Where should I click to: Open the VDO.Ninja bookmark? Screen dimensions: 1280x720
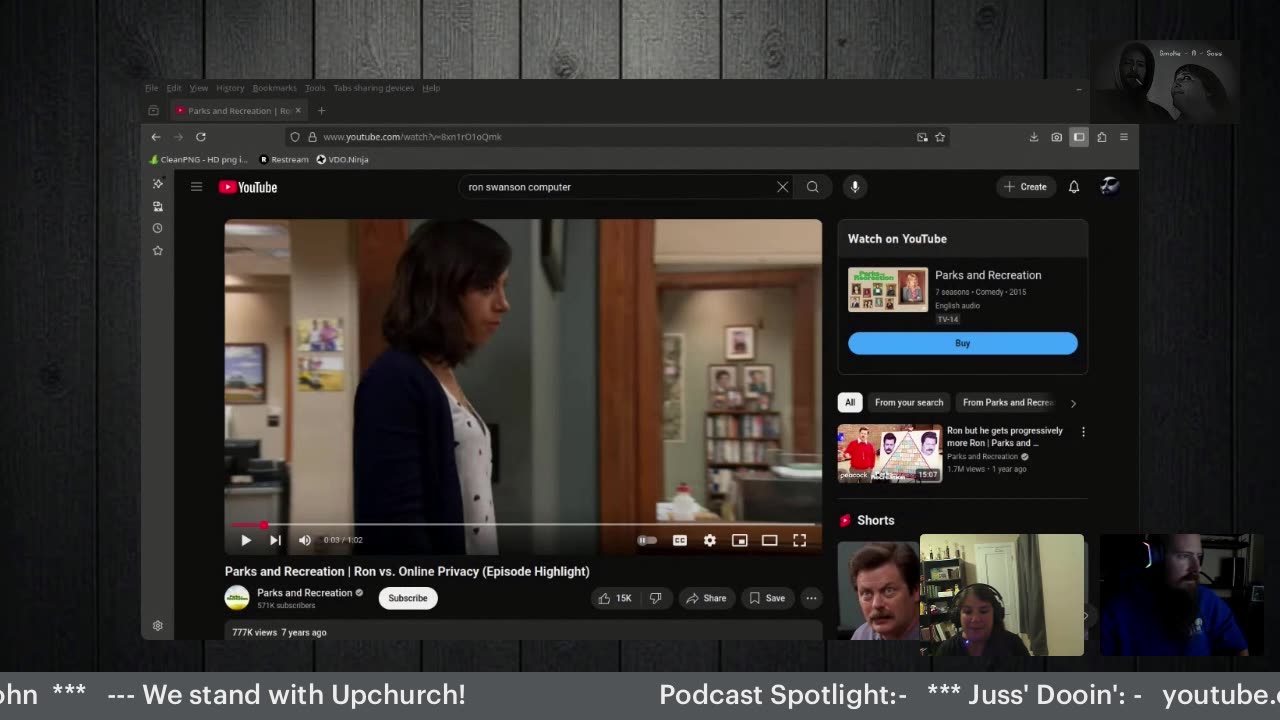point(342,159)
